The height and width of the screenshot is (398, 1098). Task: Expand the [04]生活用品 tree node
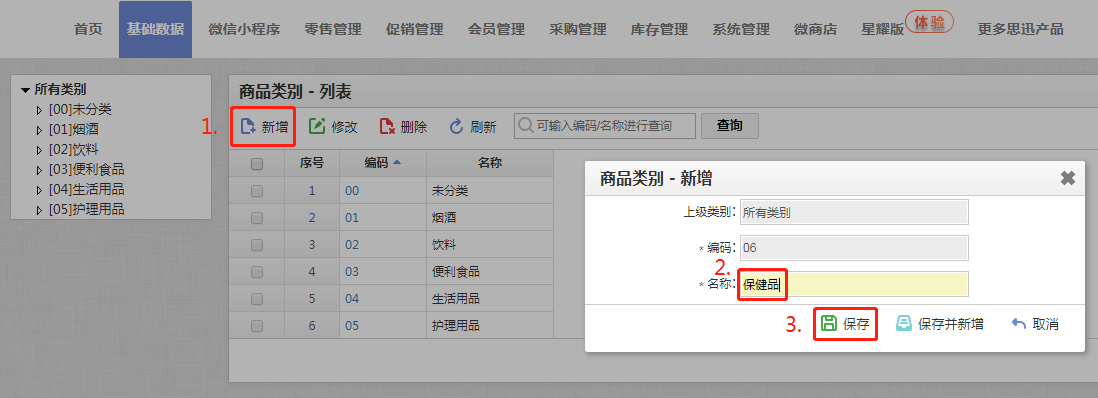pyautogui.click(x=39, y=190)
